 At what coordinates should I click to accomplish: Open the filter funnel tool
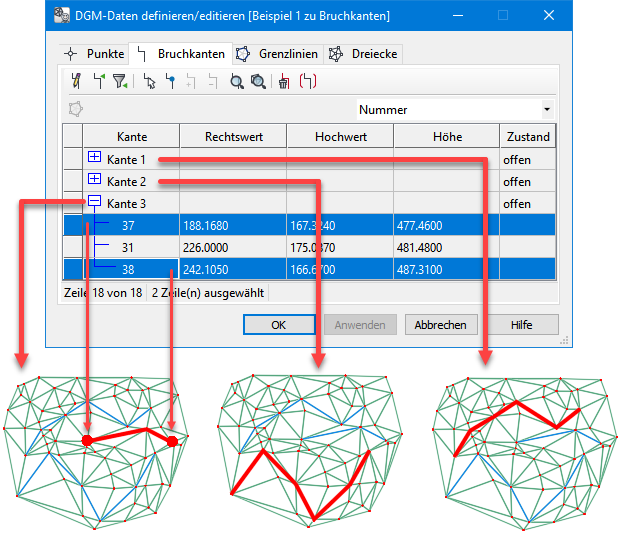120,82
